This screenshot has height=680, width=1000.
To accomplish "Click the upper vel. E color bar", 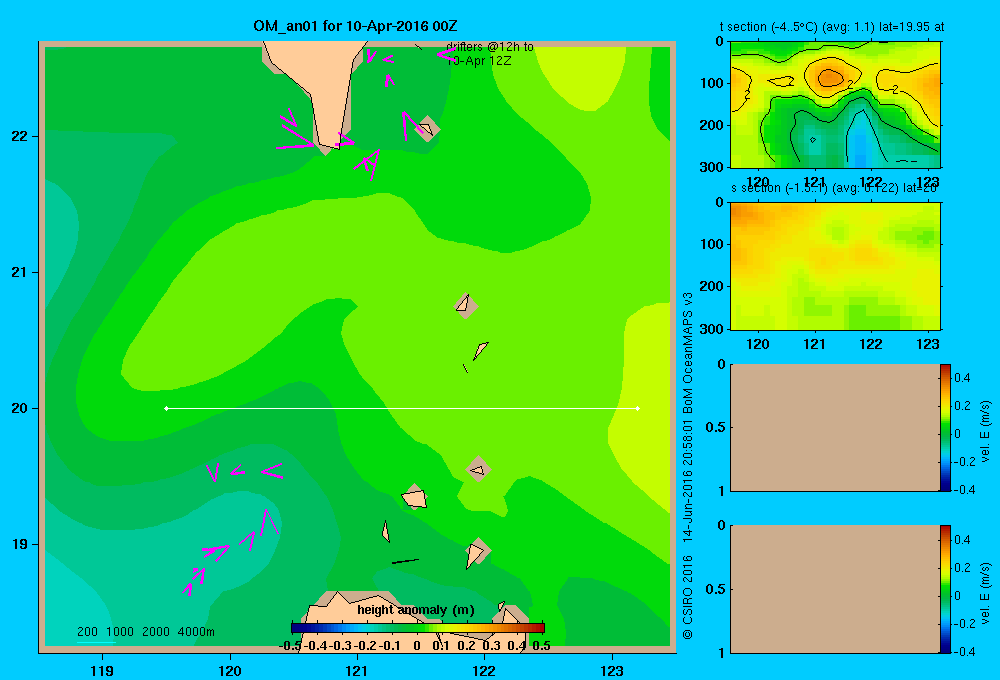I will pyautogui.click(x=945, y=427).
